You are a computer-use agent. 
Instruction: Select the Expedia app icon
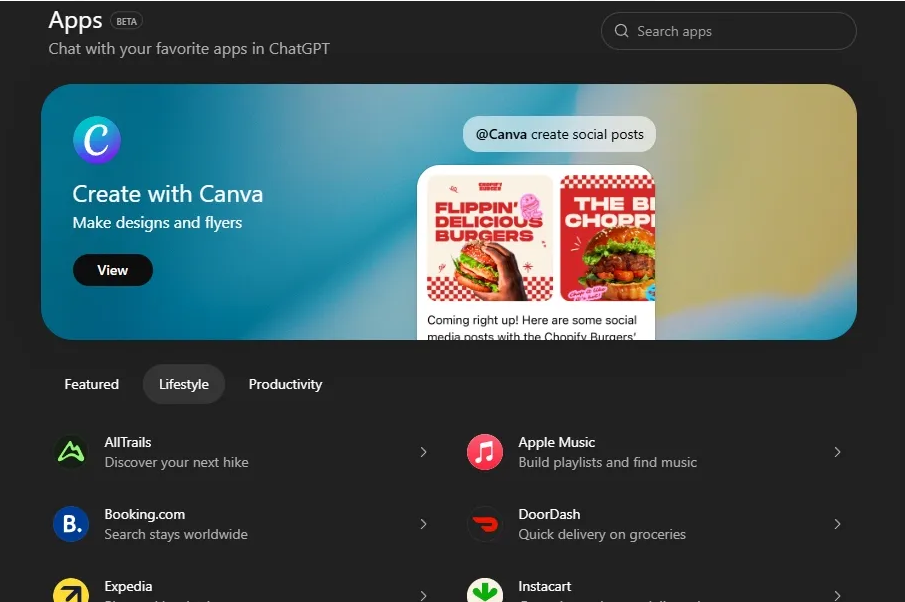click(70, 592)
